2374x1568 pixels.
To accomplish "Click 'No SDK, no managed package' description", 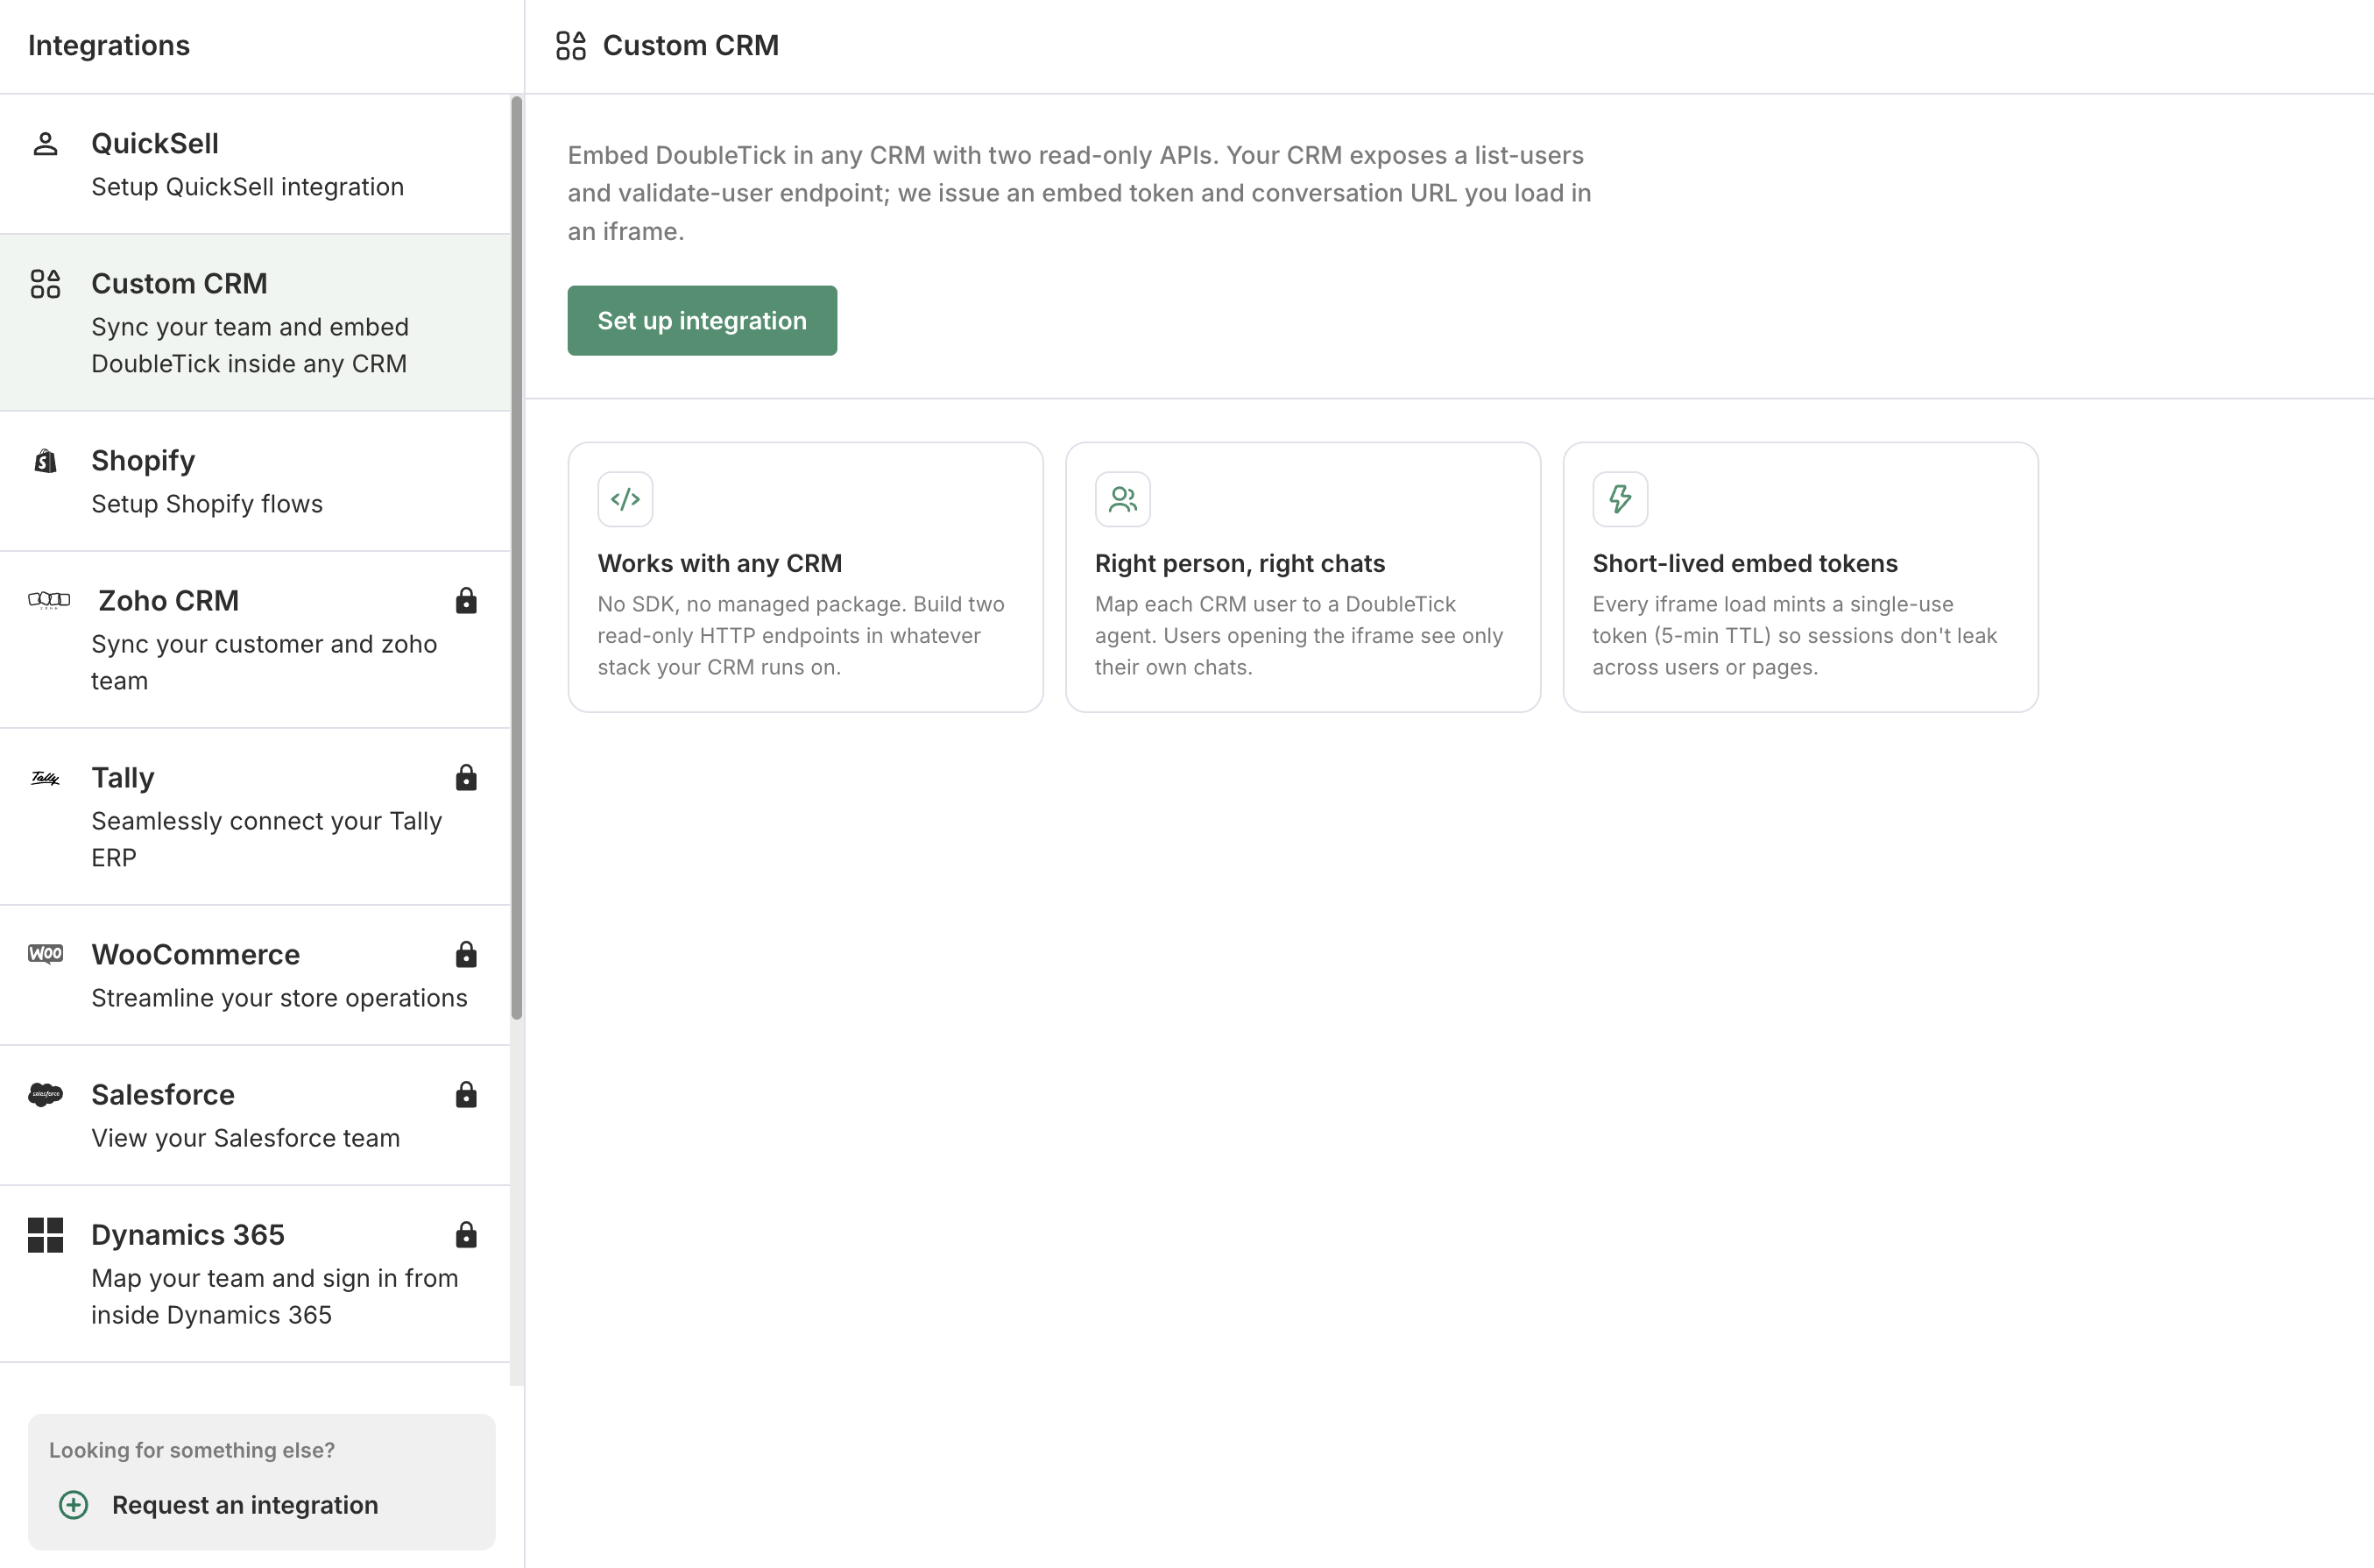I will click(x=801, y=636).
